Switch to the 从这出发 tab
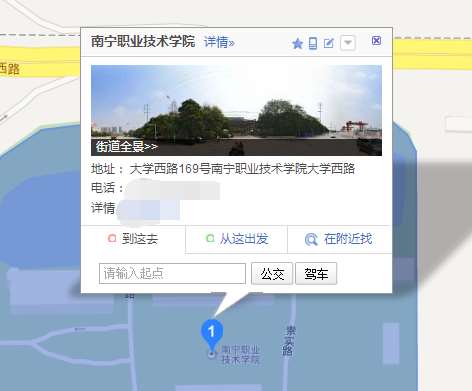472x391 pixels. 236,239
